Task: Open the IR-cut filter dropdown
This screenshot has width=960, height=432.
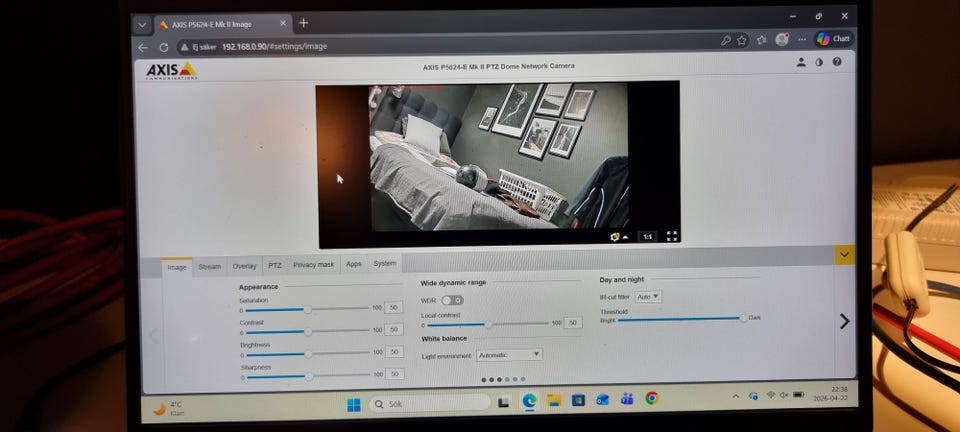Action: 648,297
